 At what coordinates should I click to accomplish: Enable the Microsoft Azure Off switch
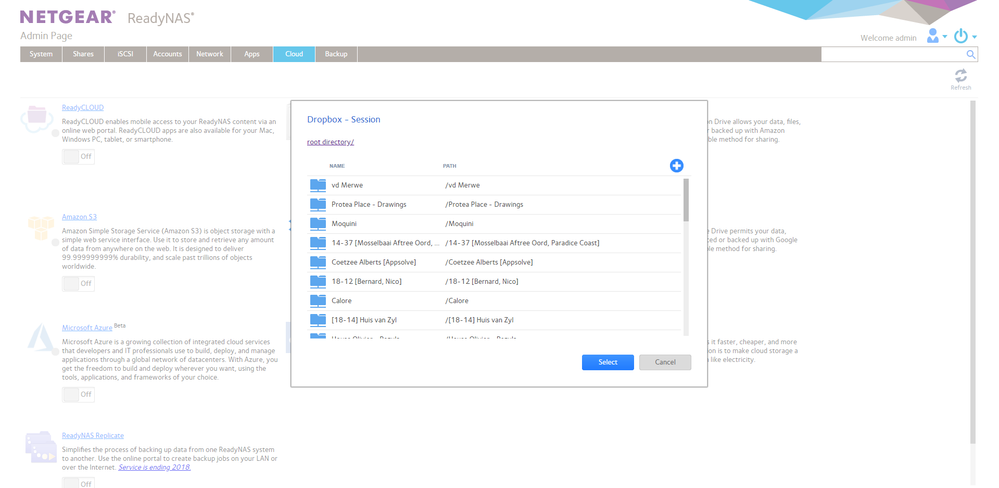coord(78,394)
